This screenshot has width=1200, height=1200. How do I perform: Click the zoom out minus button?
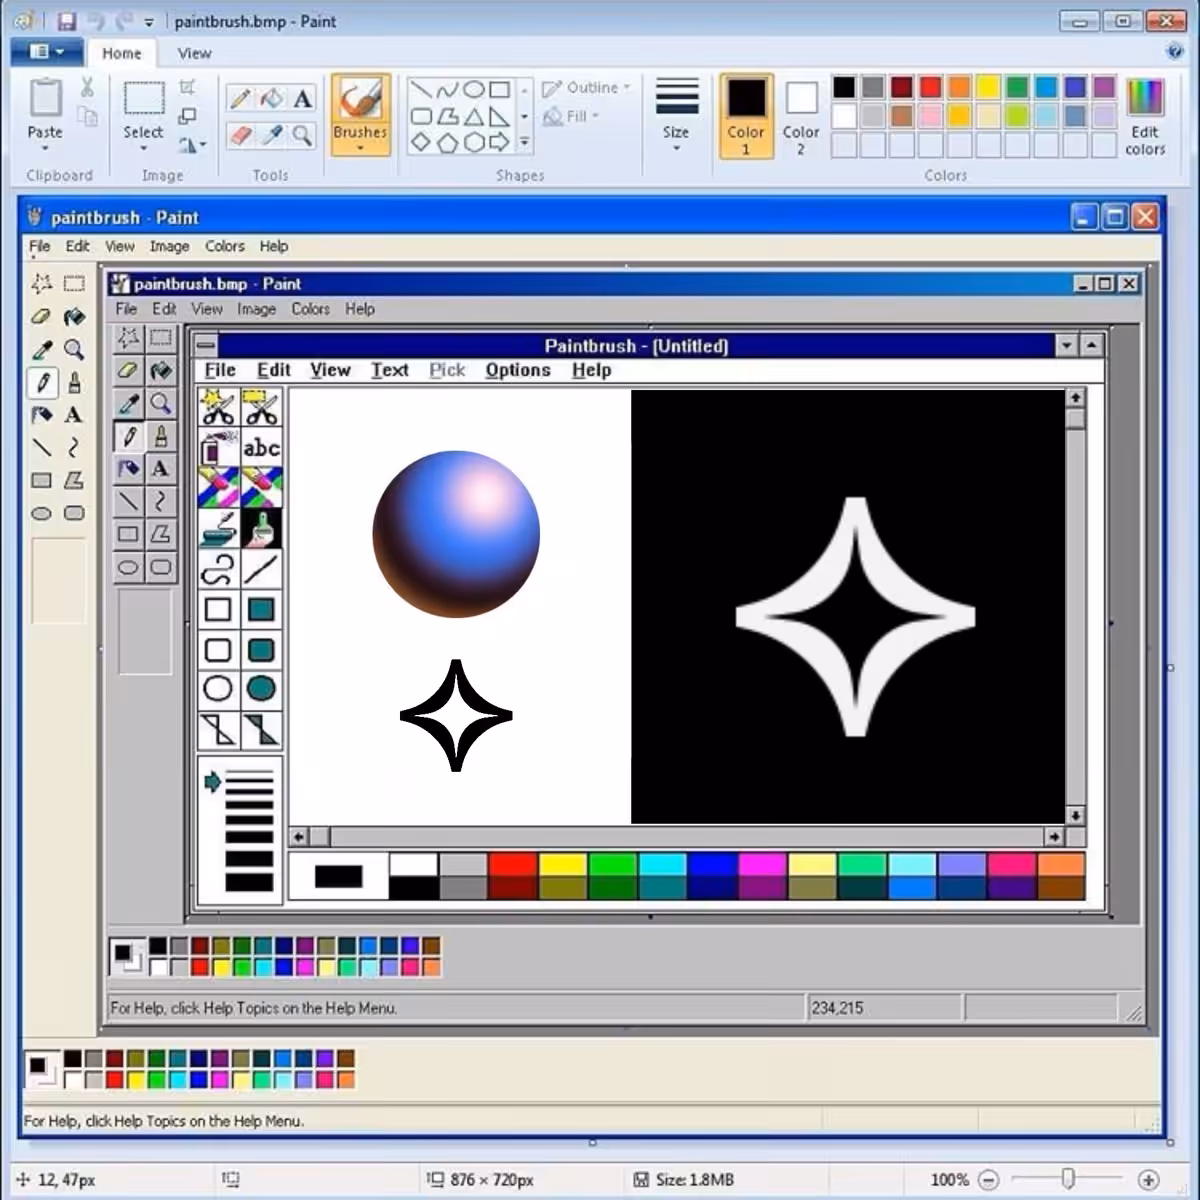point(988,1180)
